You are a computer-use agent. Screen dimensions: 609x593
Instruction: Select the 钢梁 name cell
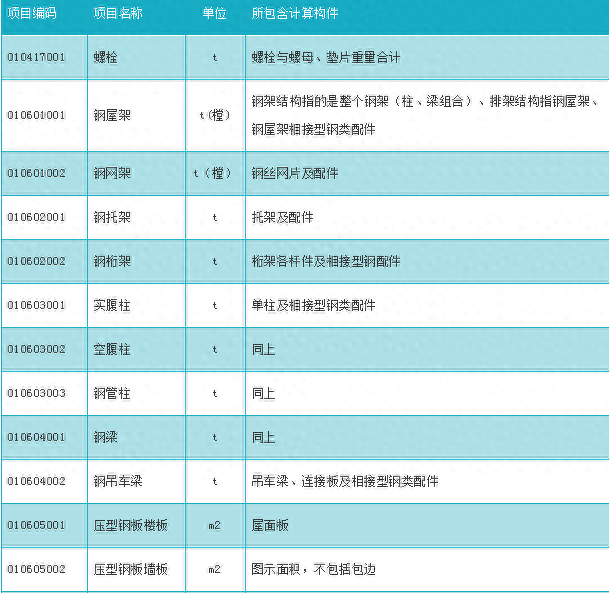tap(106, 437)
